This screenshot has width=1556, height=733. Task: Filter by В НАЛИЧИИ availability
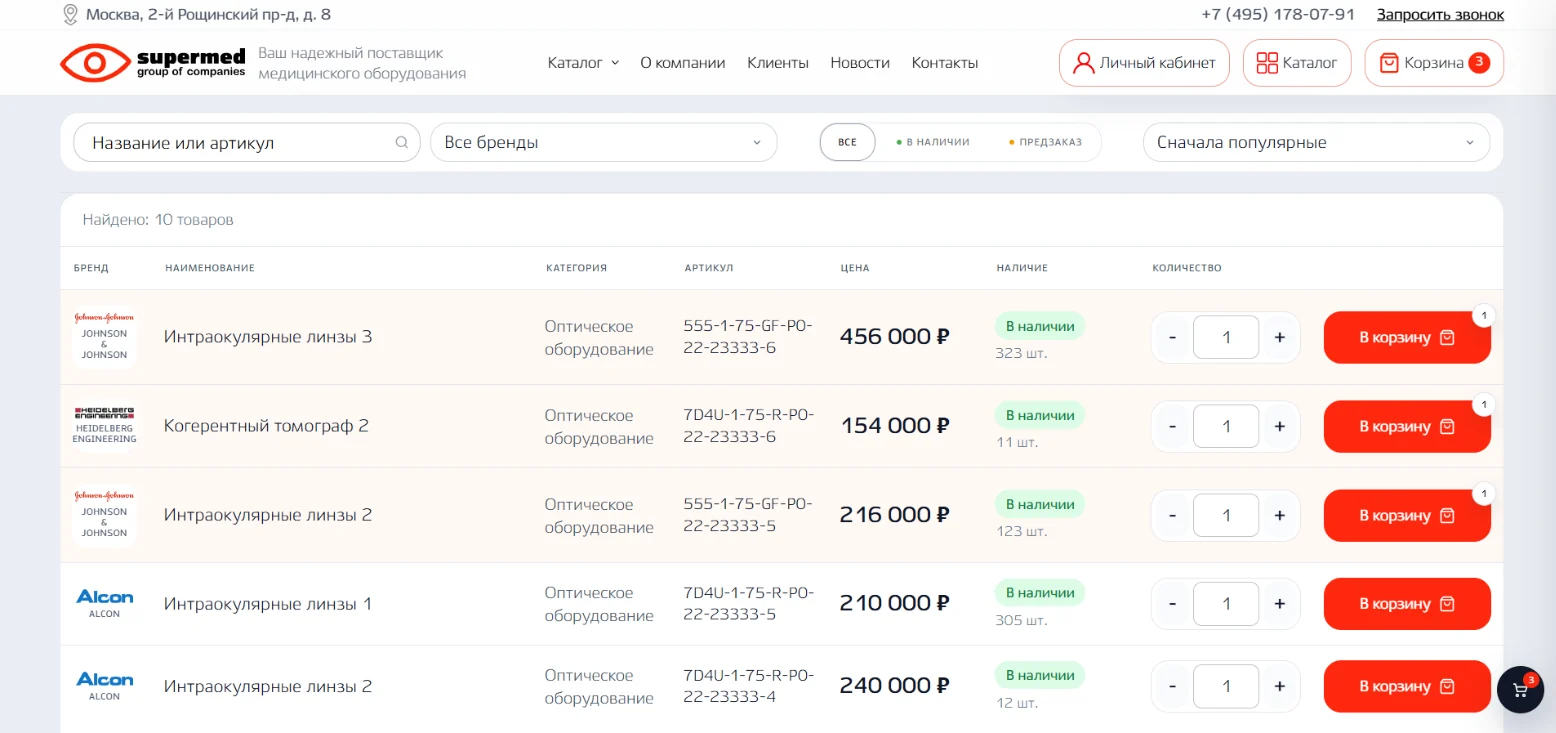933,142
